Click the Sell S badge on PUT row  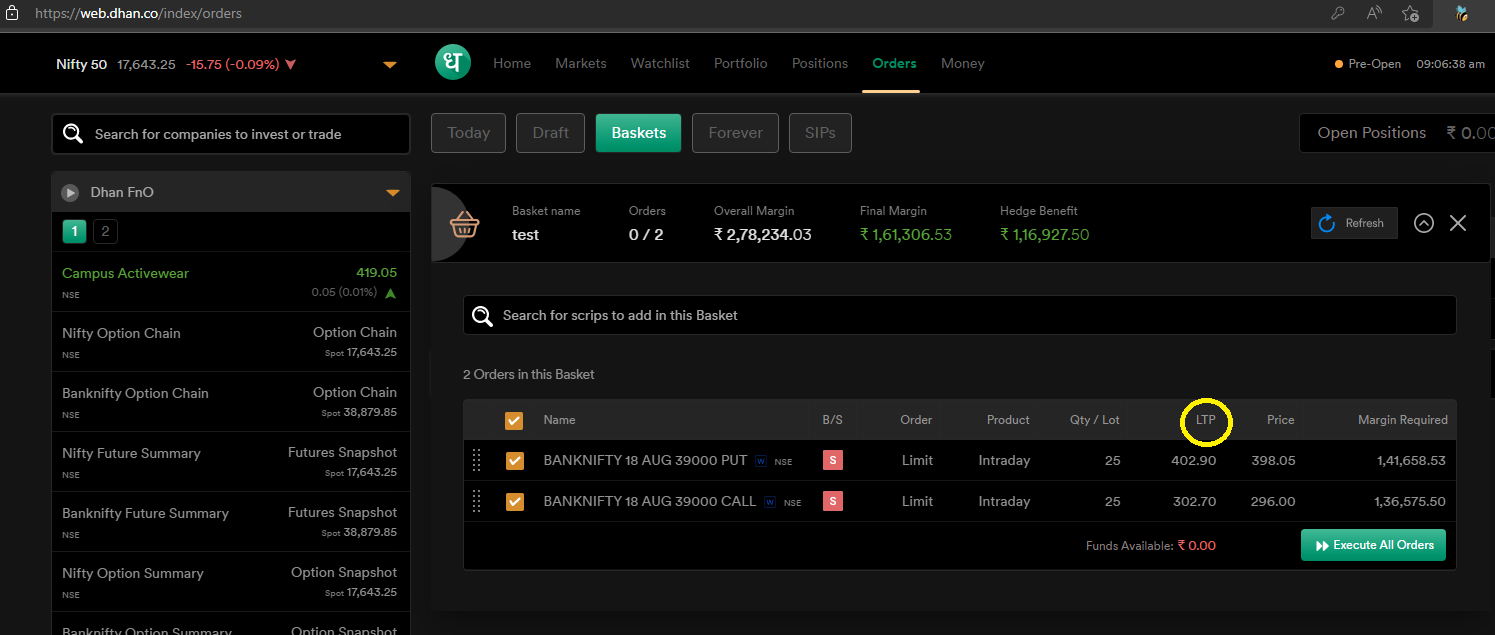832,460
